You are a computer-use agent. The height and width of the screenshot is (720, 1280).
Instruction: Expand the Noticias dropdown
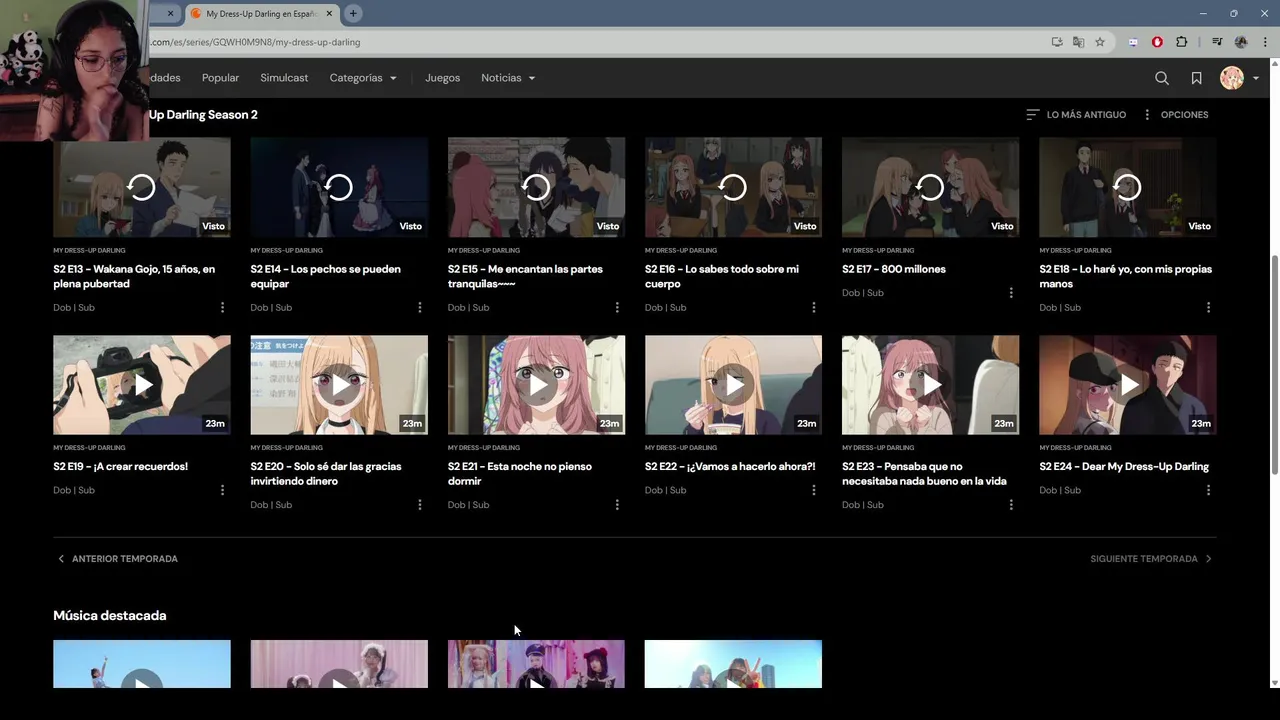pyautogui.click(x=508, y=78)
